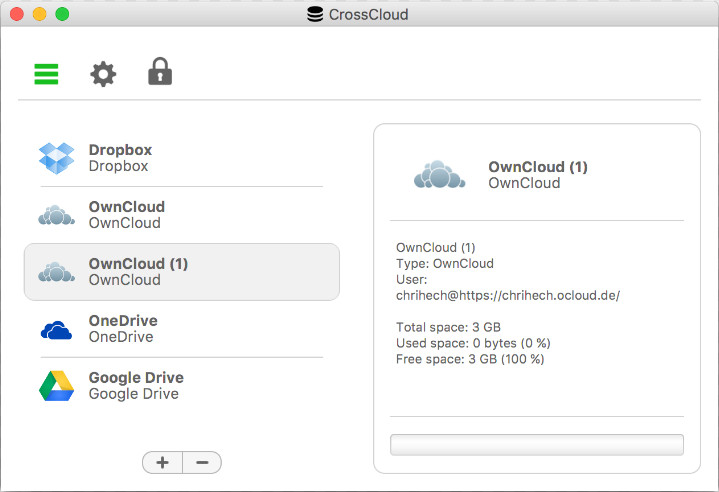Click the CrossCloud title bar icon

(315, 14)
